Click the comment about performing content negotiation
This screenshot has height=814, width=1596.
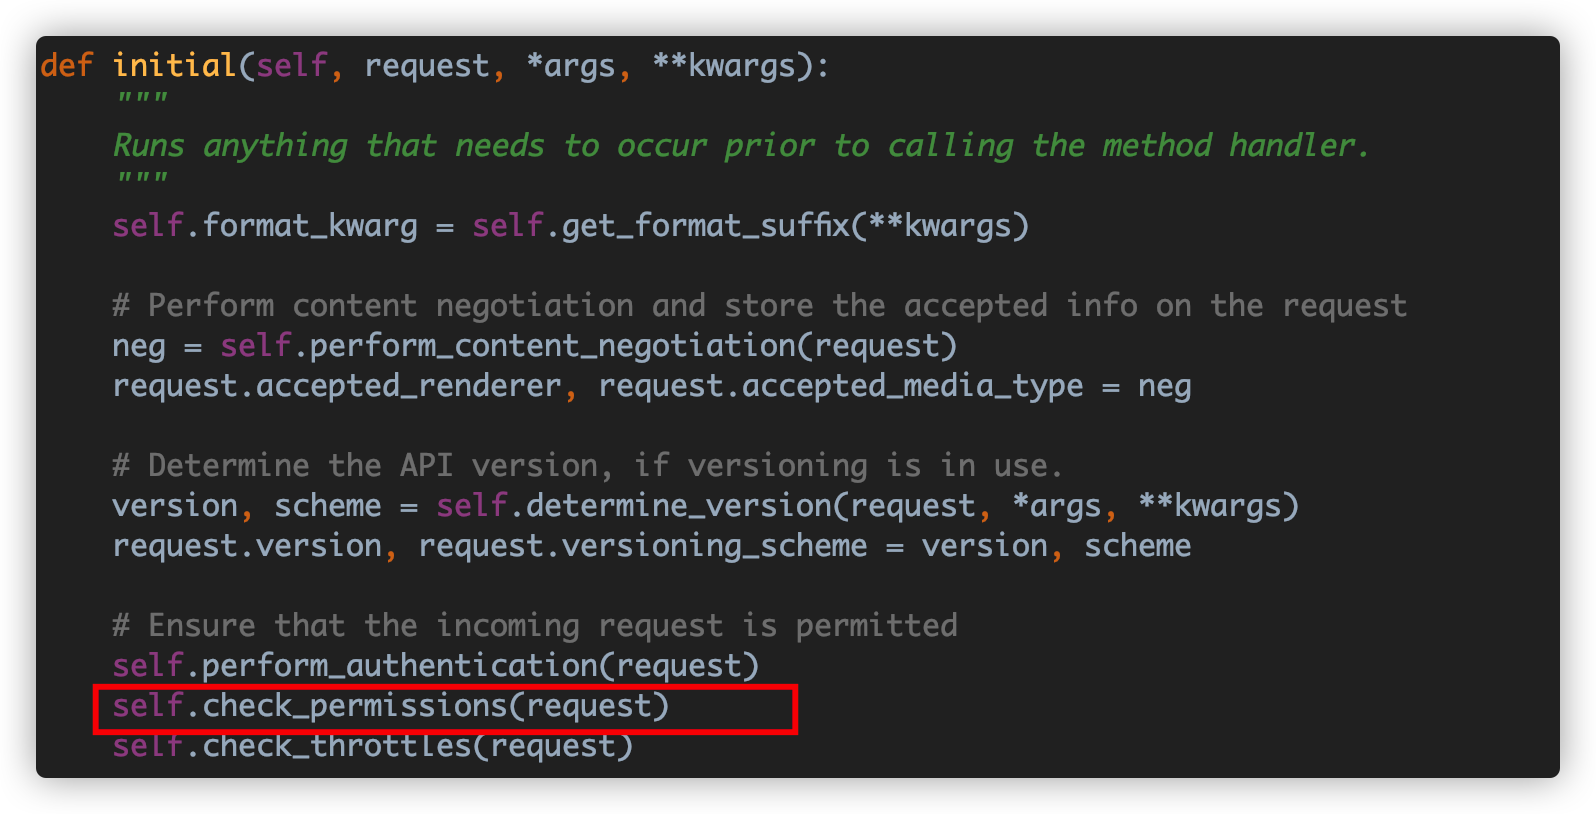click(x=759, y=306)
